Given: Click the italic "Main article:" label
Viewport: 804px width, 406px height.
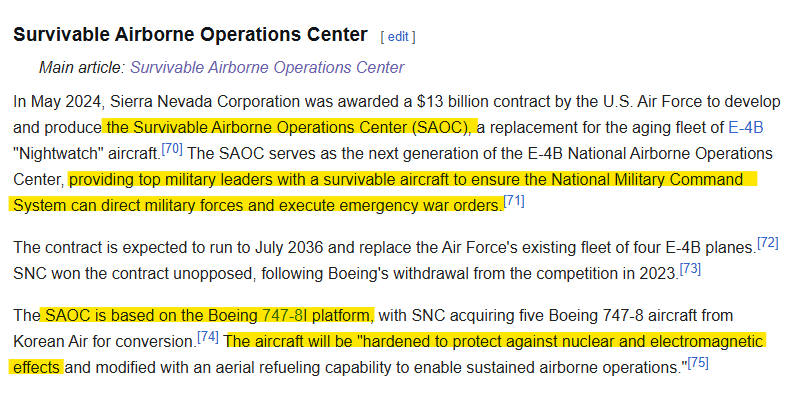Looking at the screenshot, I should (82, 68).
